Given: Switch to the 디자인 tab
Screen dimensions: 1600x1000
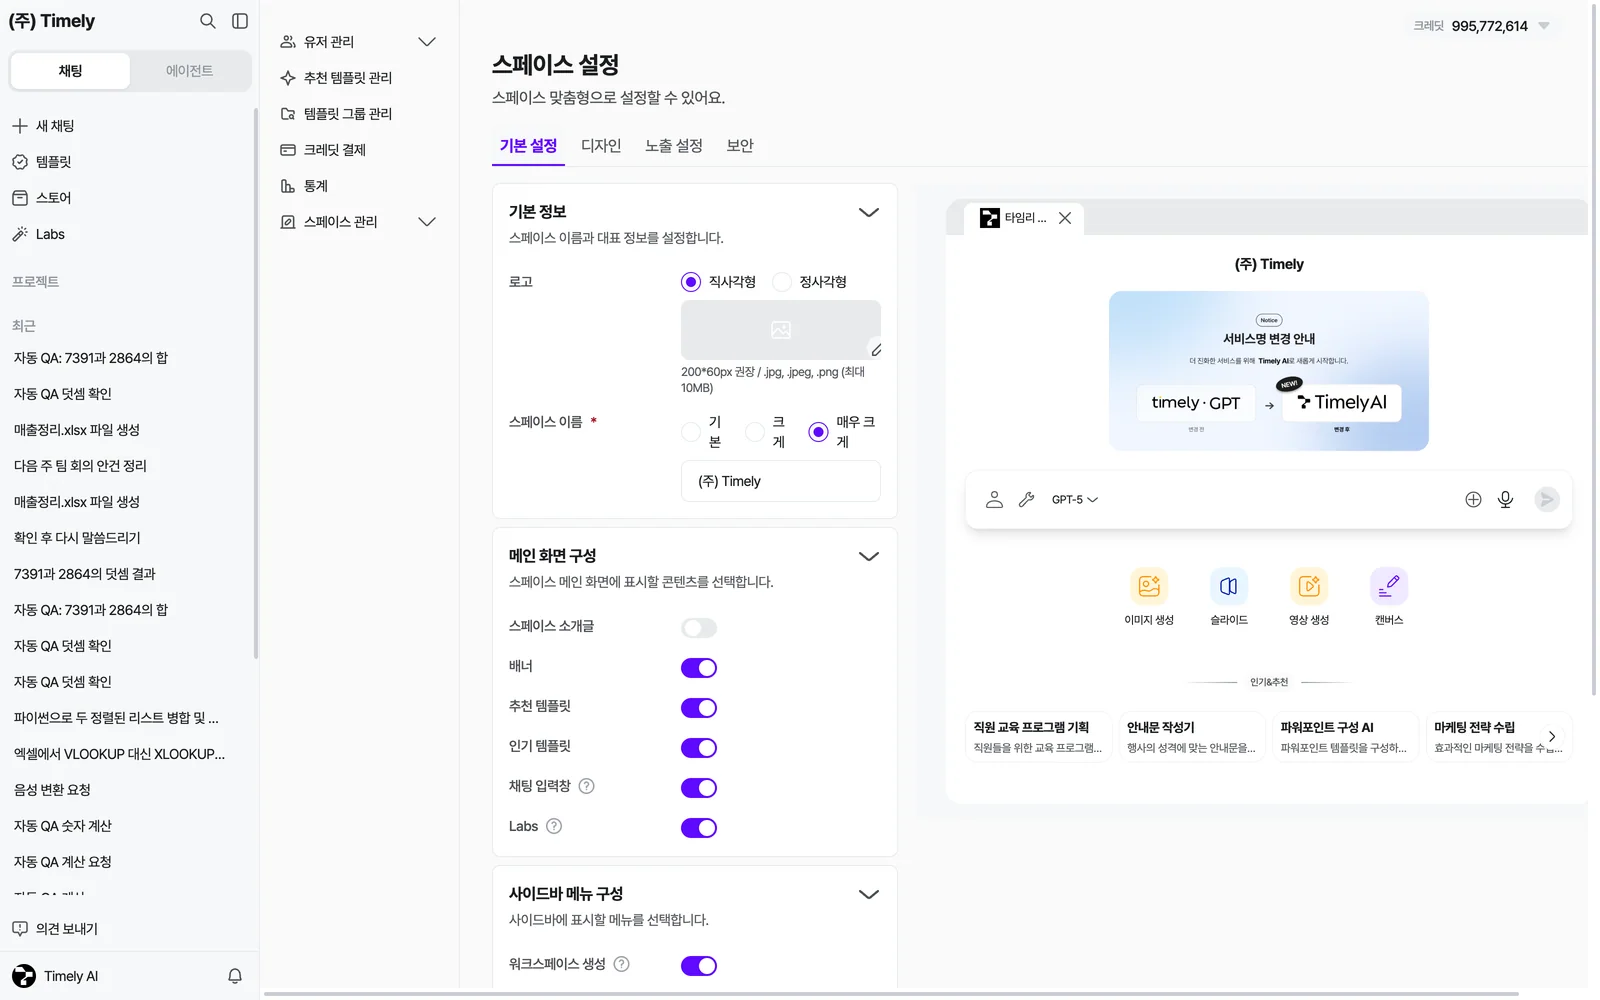Looking at the screenshot, I should [601, 146].
